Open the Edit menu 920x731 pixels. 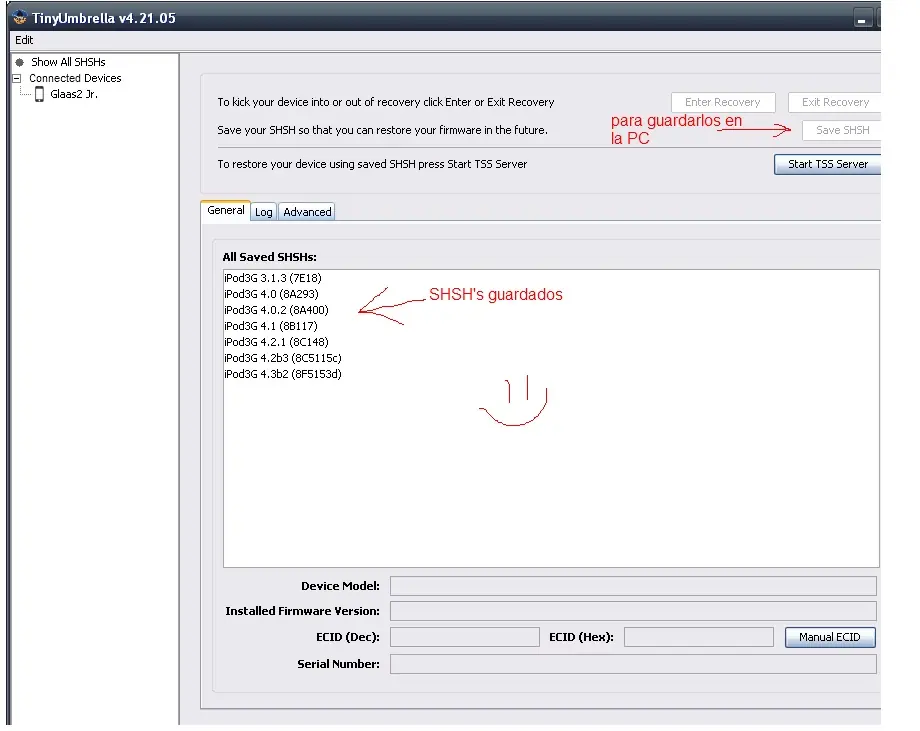click(x=24, y=40)
